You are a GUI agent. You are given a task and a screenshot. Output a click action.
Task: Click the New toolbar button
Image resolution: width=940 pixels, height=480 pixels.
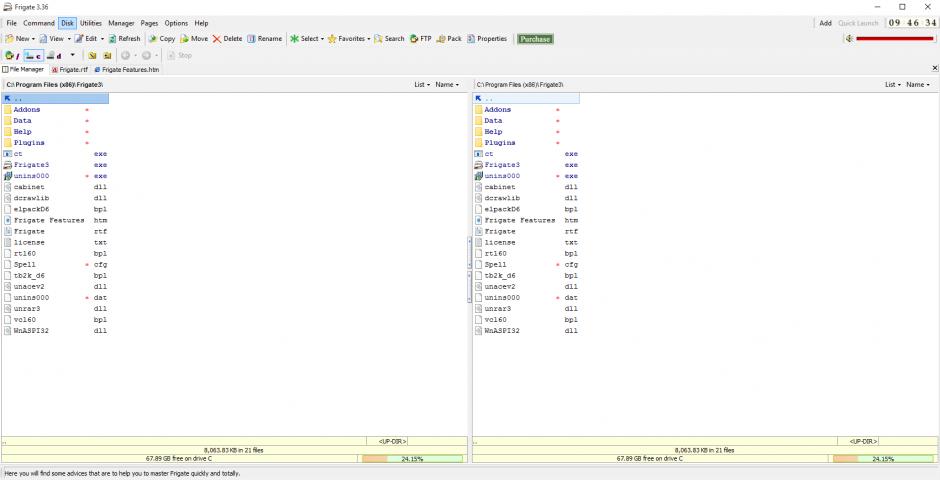[x=17, y=38]
